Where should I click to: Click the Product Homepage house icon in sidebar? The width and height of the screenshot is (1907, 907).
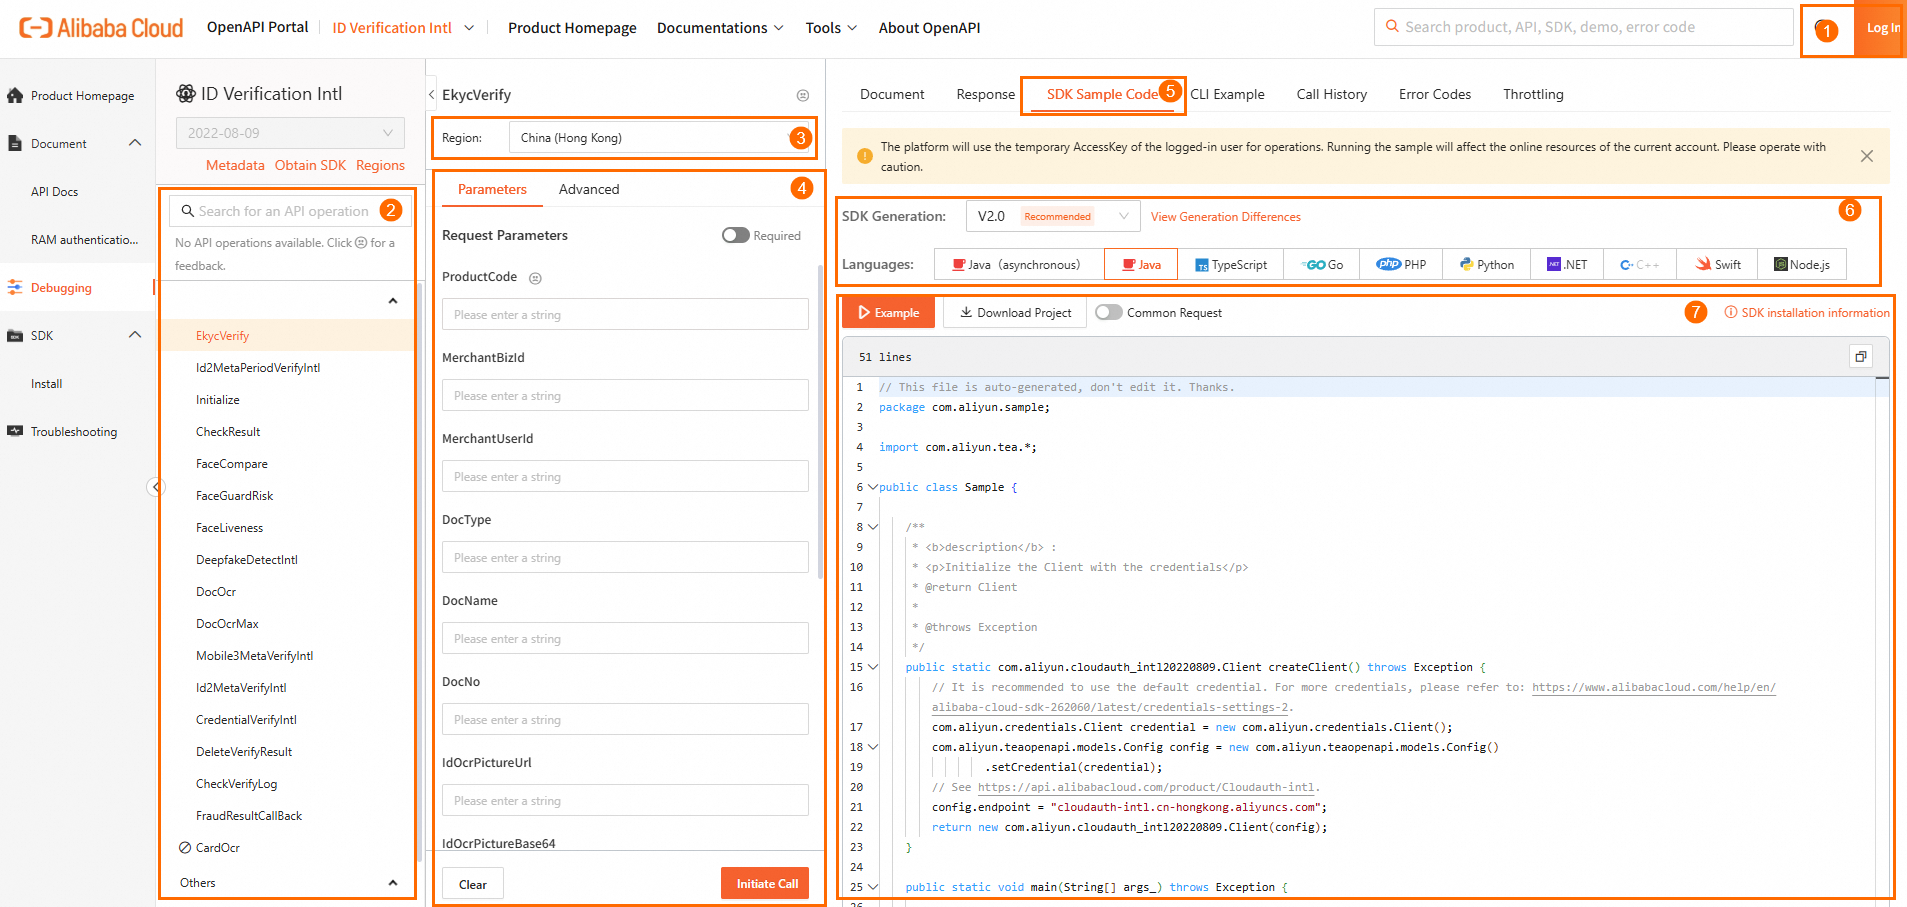click(x=15, y=96)
